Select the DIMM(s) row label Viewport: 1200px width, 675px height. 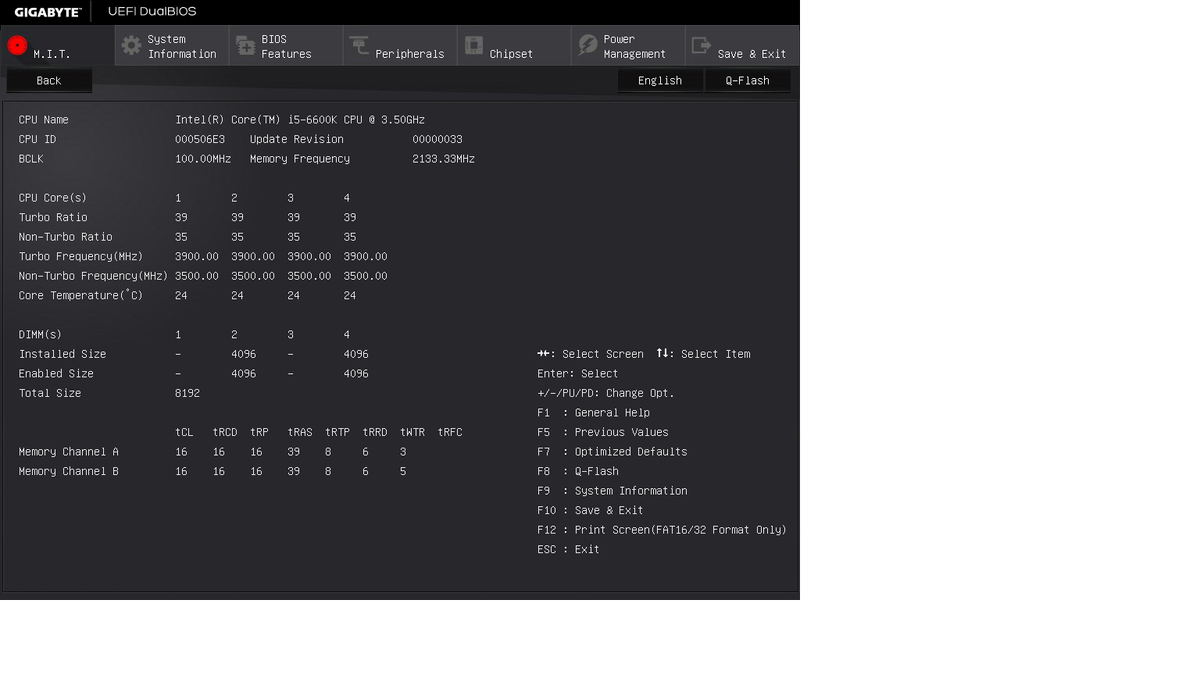tap(40, 335)
